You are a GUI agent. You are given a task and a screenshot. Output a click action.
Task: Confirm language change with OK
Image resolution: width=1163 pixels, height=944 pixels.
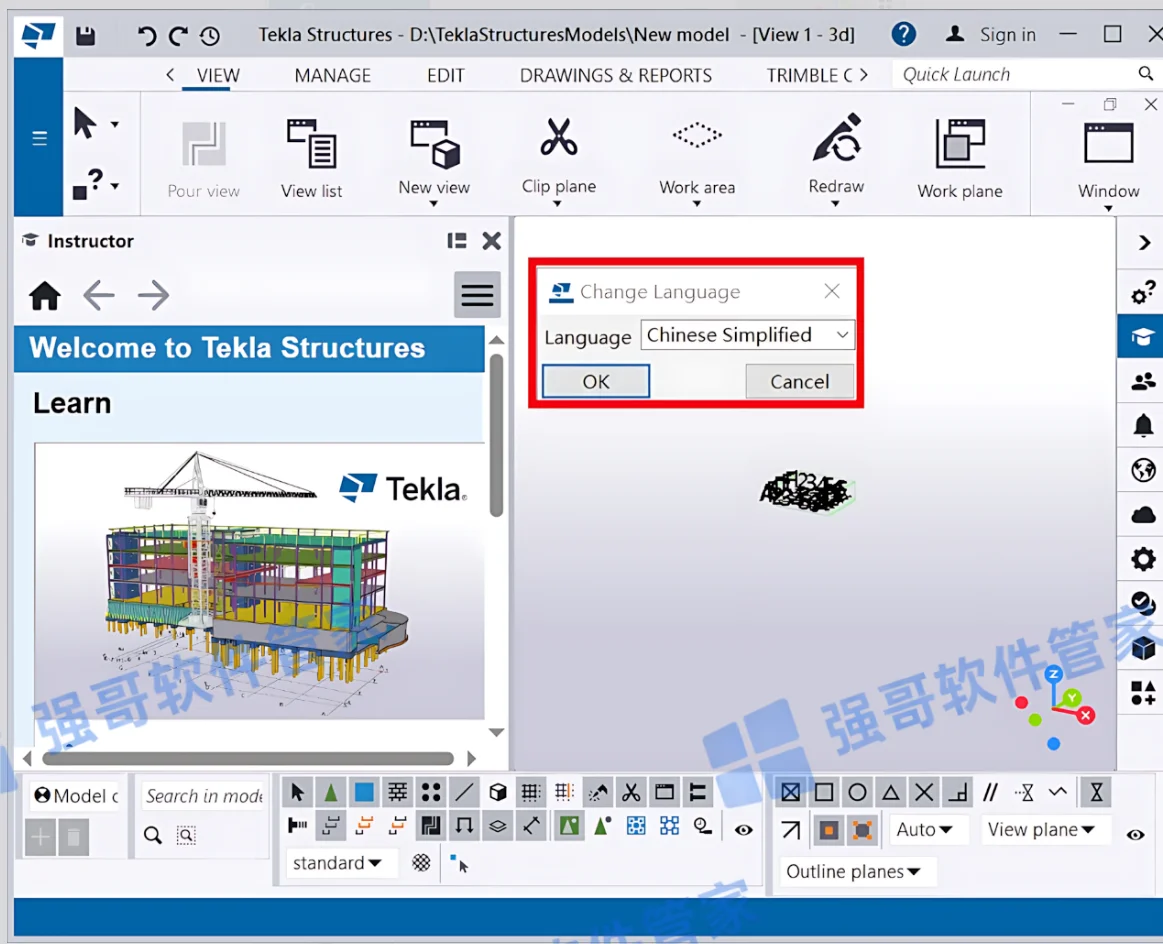[x=596, y=381]
